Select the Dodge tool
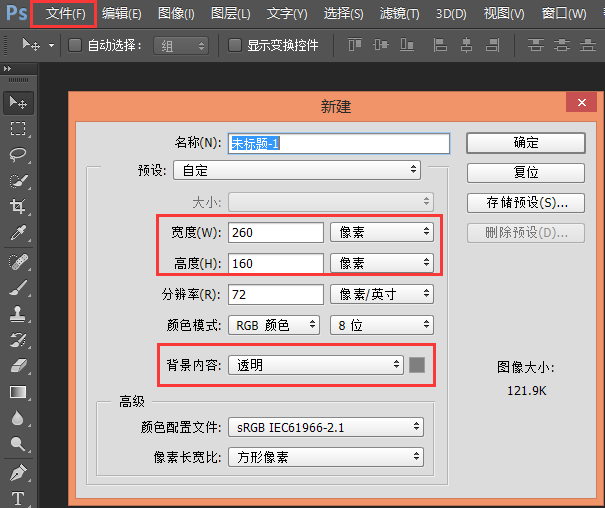The image size is (605, 508). tap(18, 444)
